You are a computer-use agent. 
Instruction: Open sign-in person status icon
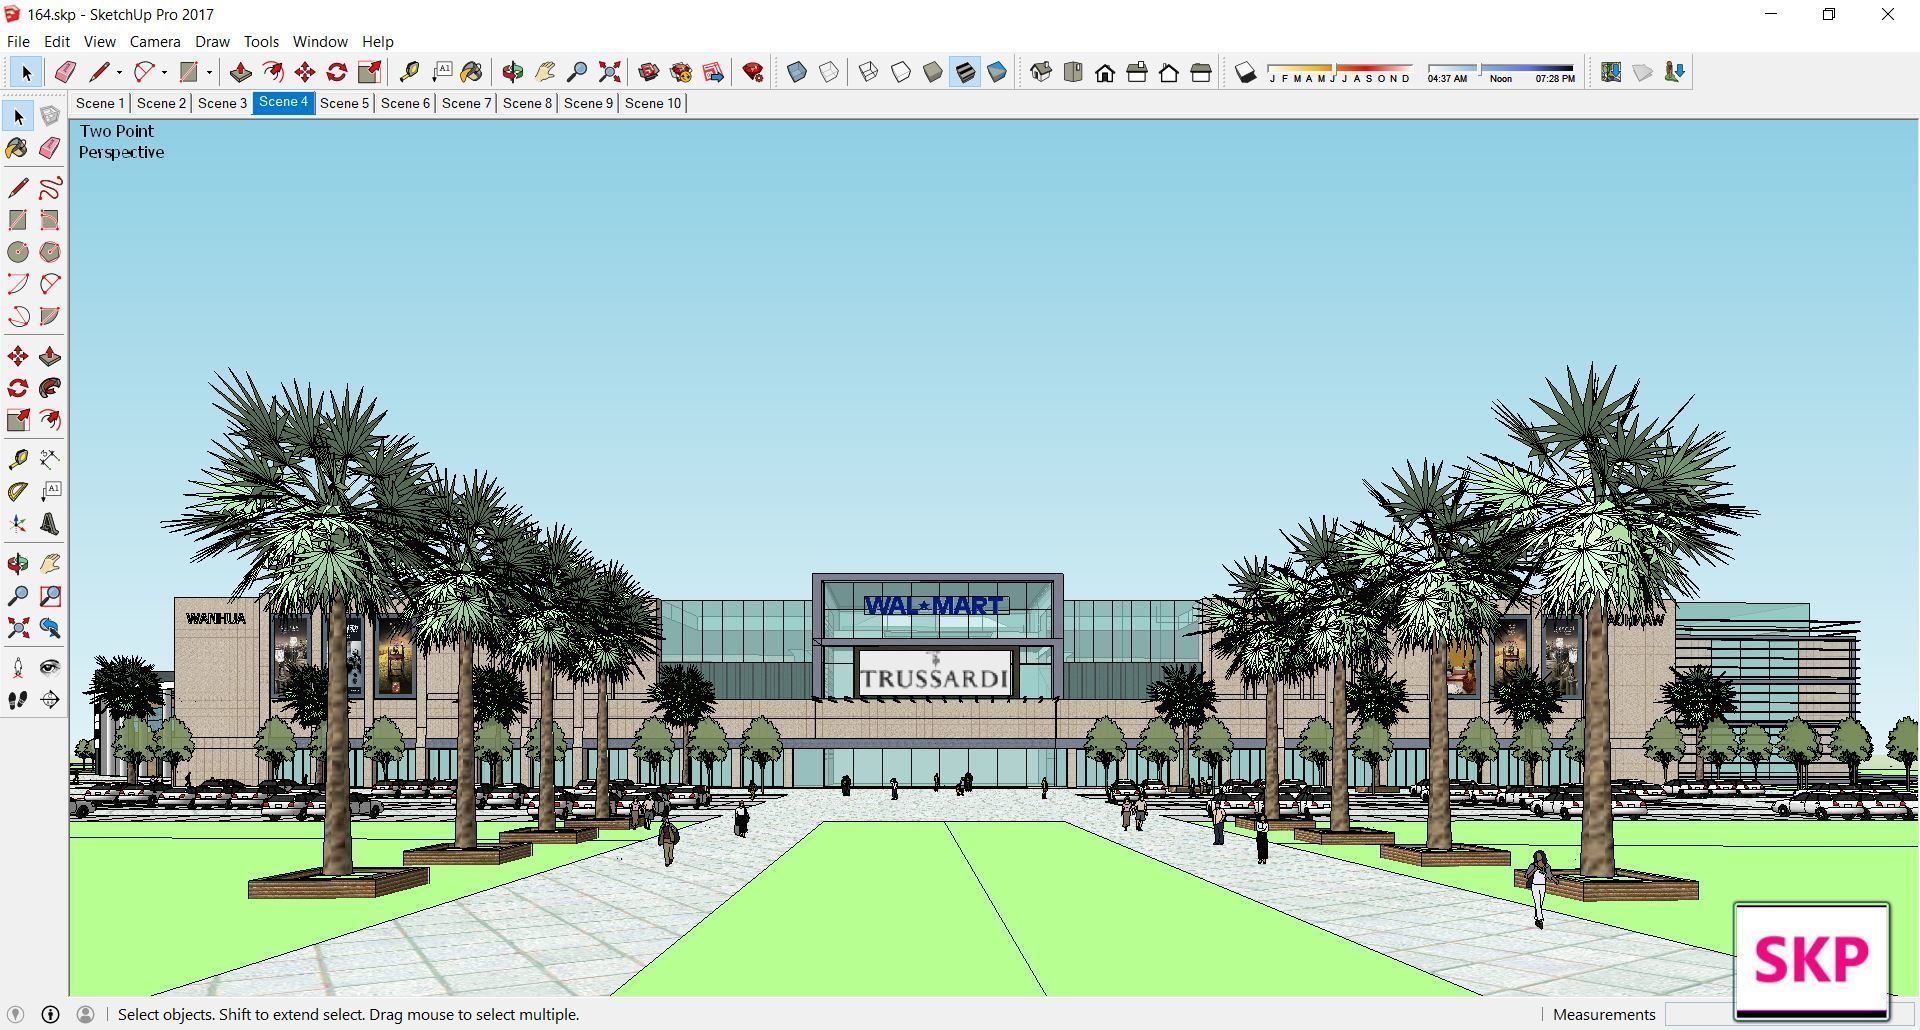pos(85,1014)
